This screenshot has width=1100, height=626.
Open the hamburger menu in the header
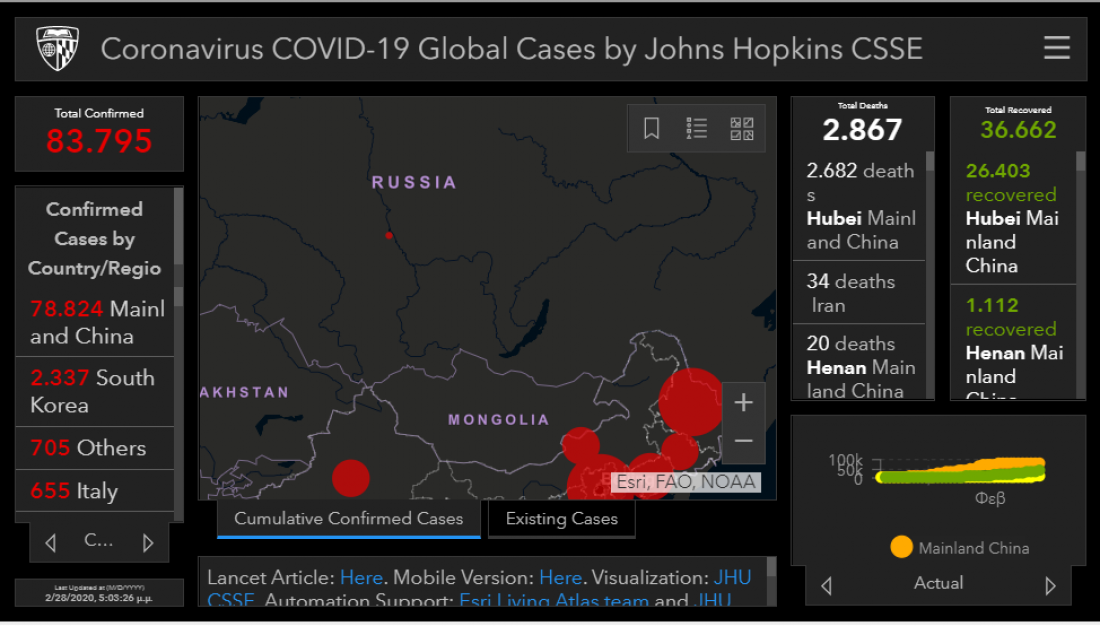pyautogui.click(x=1056, y=48)
